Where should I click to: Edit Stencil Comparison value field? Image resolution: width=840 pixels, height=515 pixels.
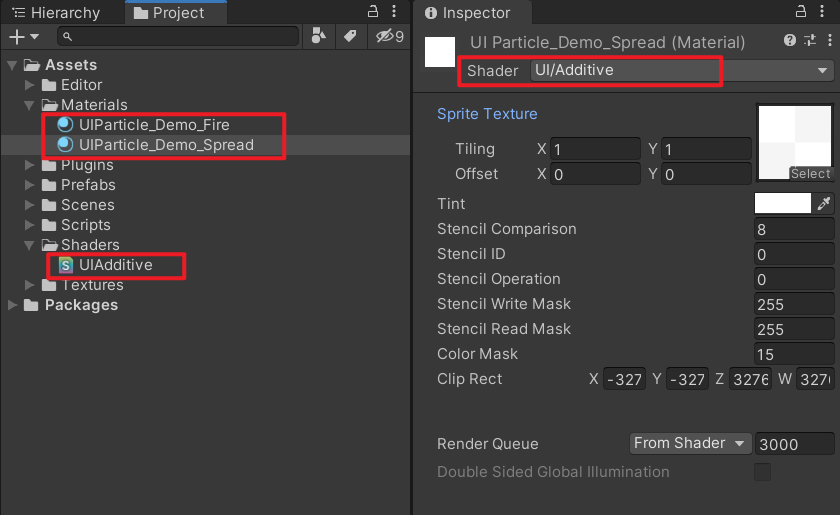tap(794, 229)
